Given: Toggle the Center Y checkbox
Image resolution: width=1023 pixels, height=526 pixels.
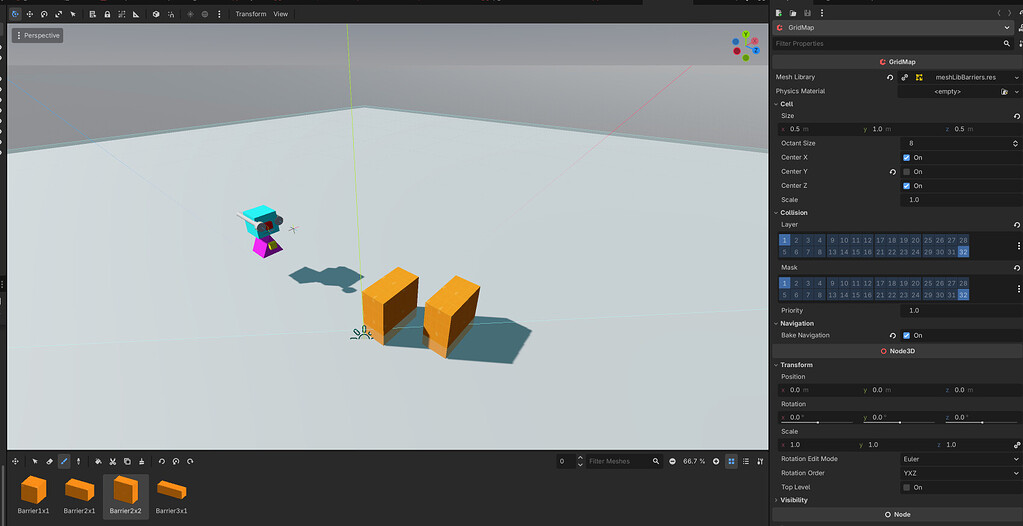Looking at the screenshot, I should tap(906, 172).
